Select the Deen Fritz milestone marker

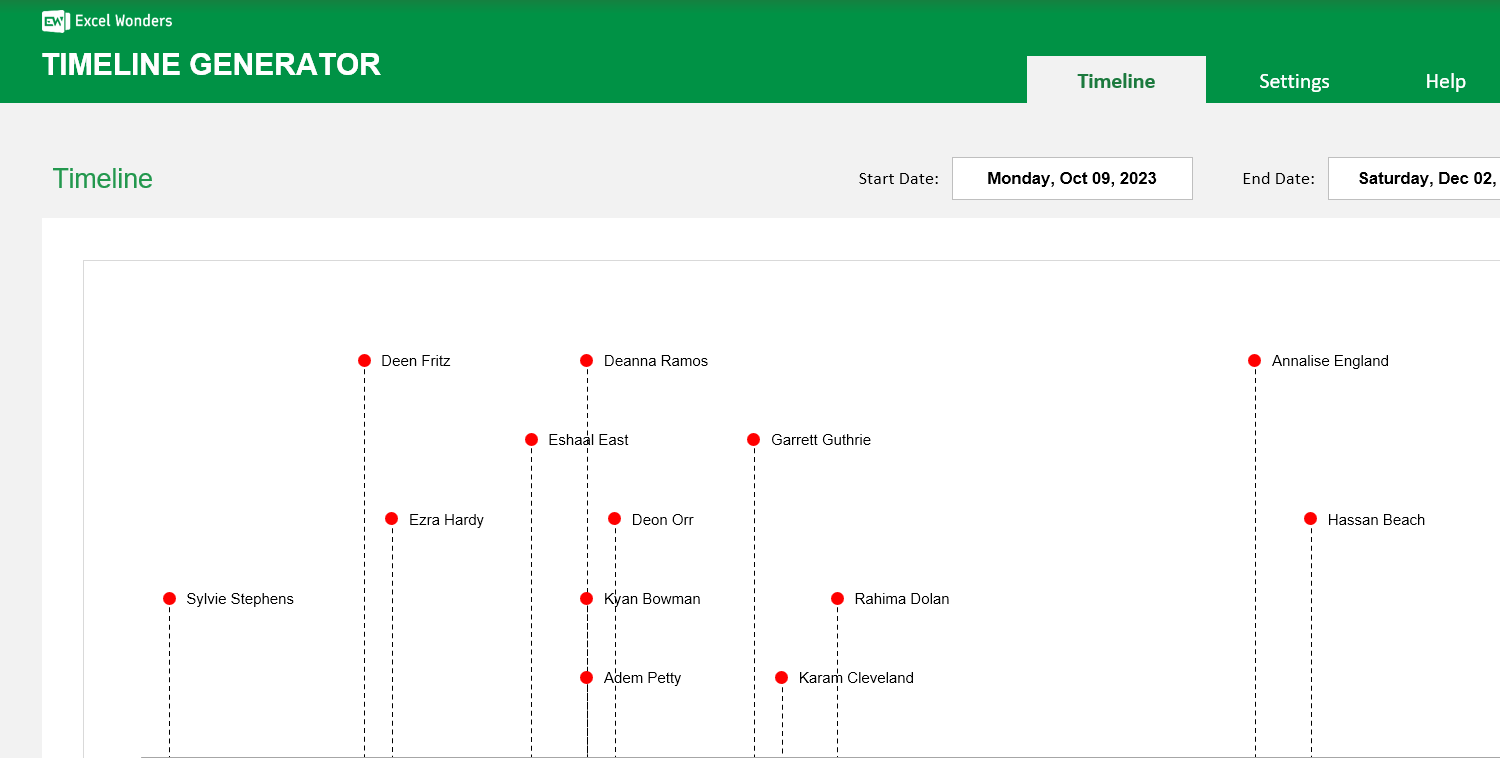[x=364, y=360]
